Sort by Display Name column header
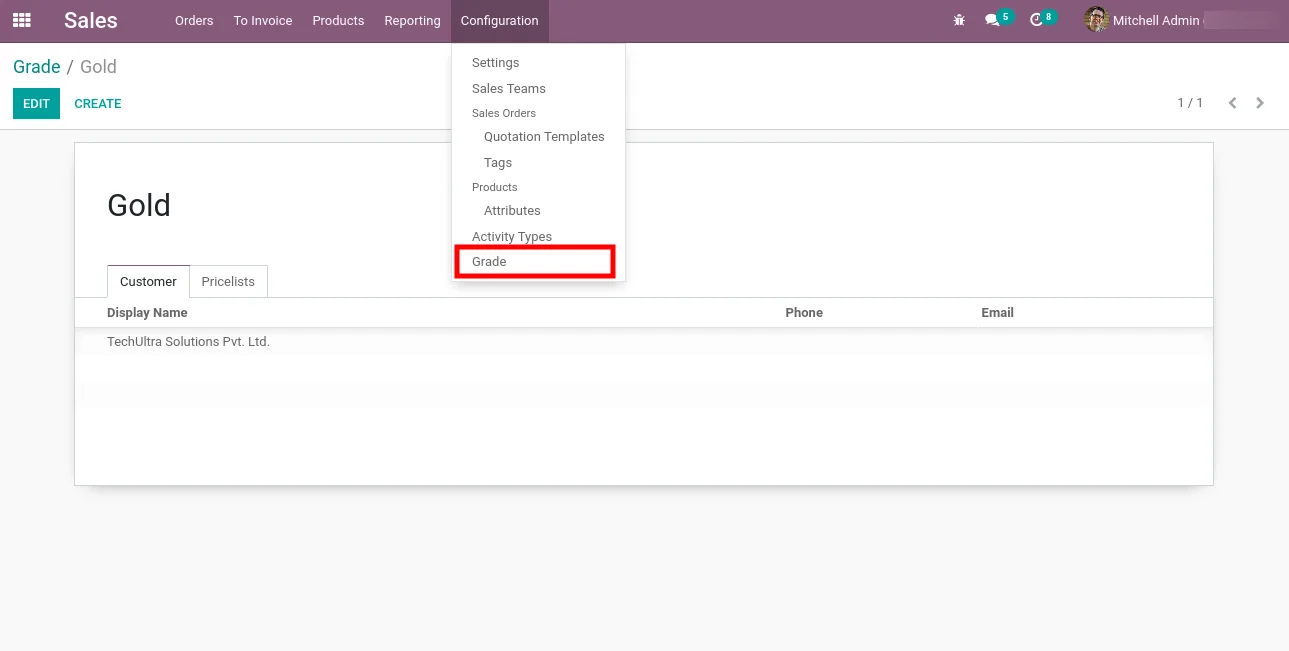Screen dimensions: 1289x651 (x=147, y=313)
